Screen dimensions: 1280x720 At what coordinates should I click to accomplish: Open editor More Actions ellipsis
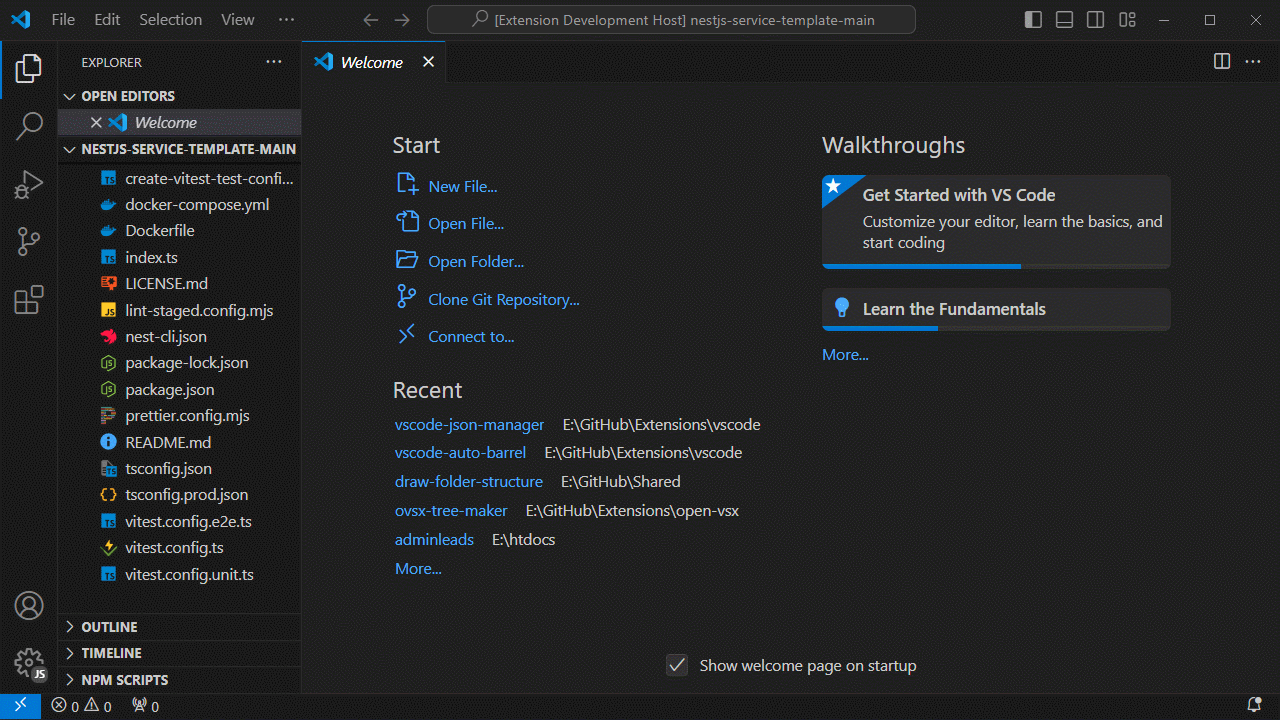coord(1253,62)
